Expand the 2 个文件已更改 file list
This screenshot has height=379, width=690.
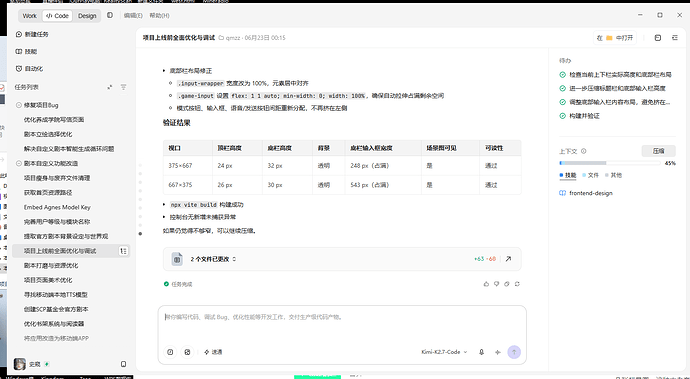point(213,259)
